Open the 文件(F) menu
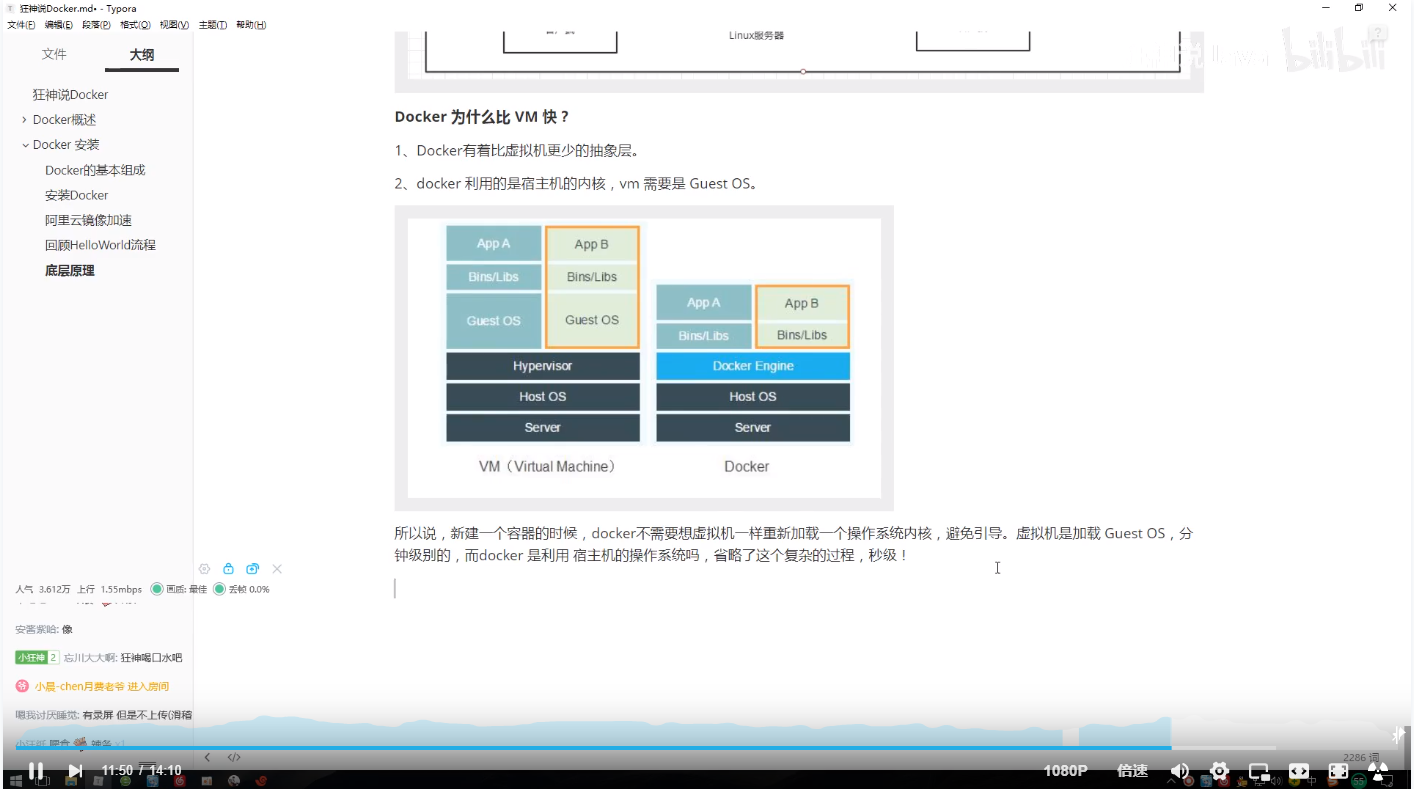This screenshot has height=789, width=1414. 20,25
